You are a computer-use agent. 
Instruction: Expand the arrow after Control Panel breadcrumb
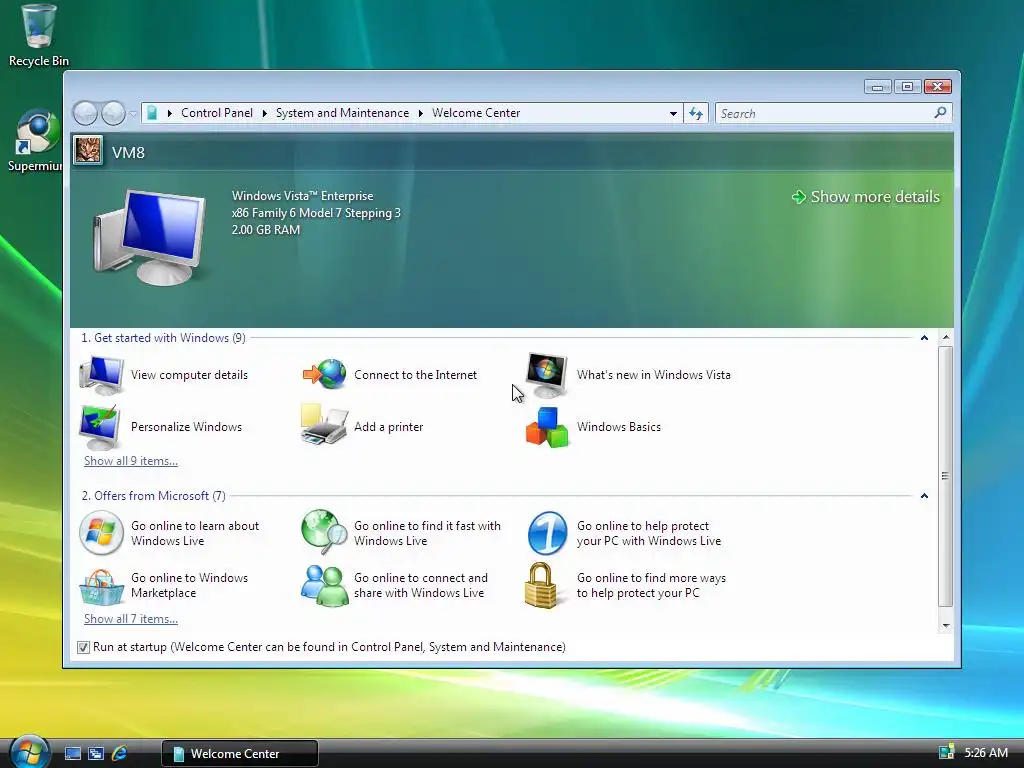click(264, 114)
